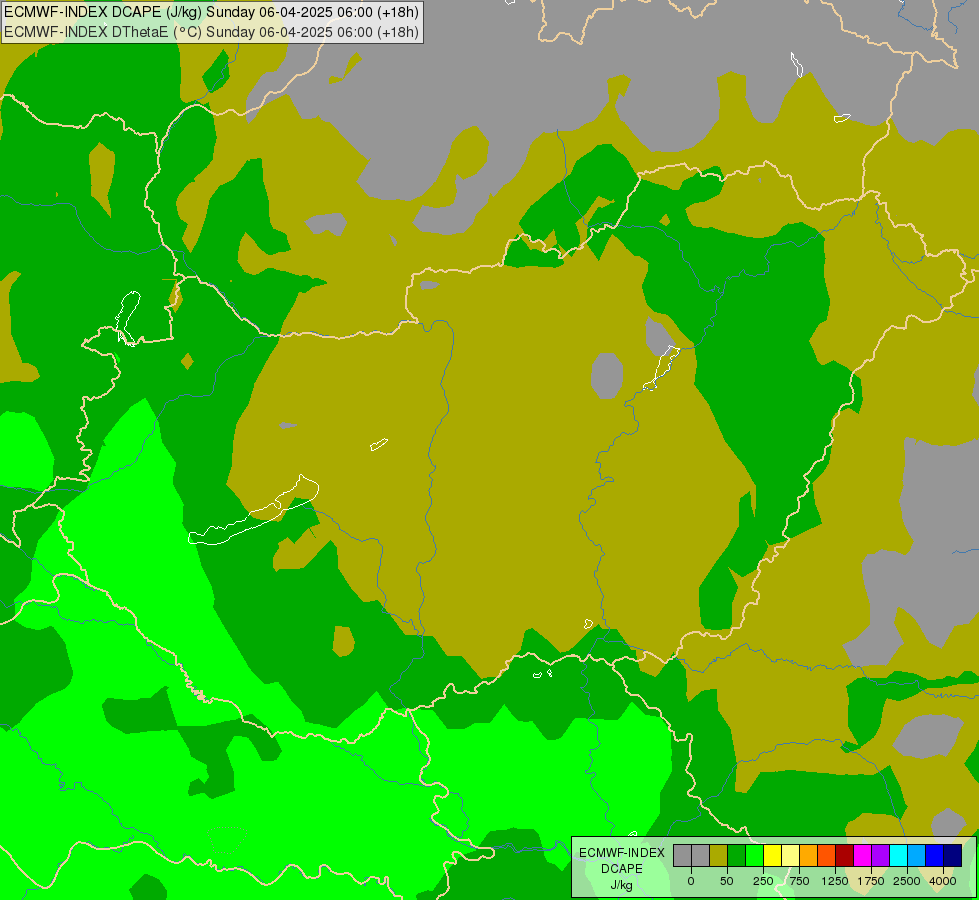Click the legend value 1250
The width and height of the screenshot is (979, 900).
click(x=835, y=881)
